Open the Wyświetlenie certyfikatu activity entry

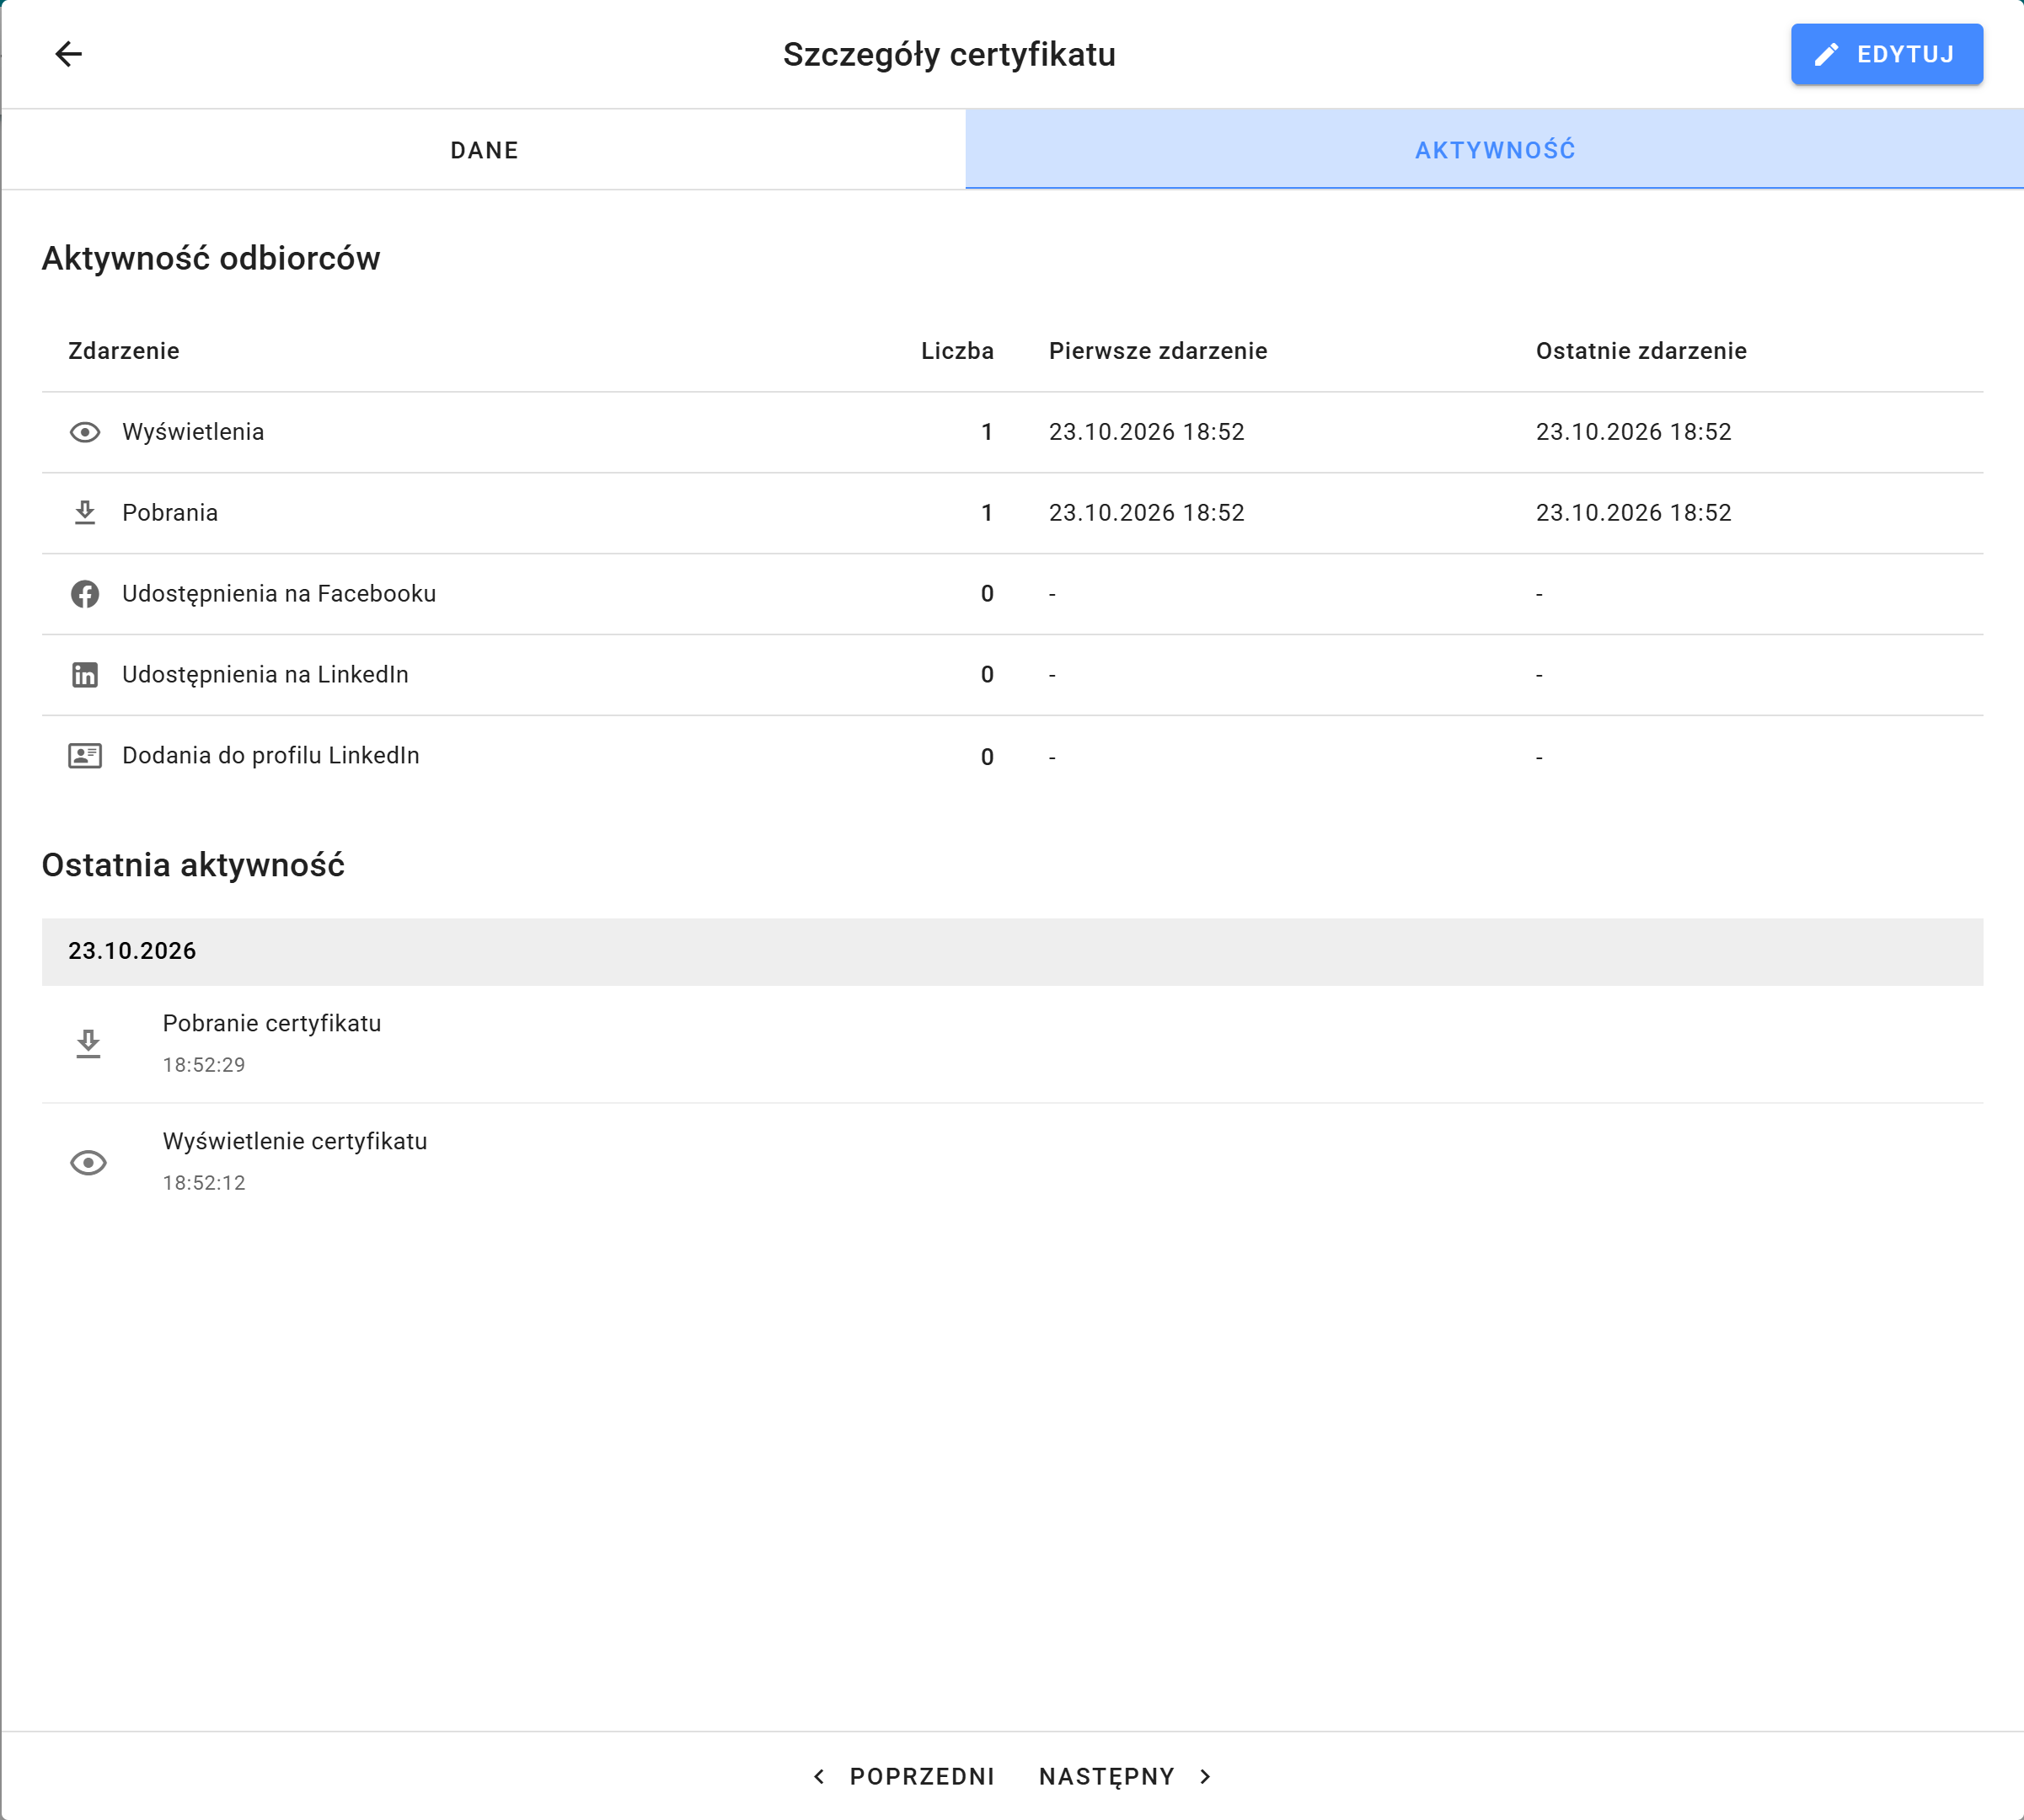[x=1012, y=1162]
